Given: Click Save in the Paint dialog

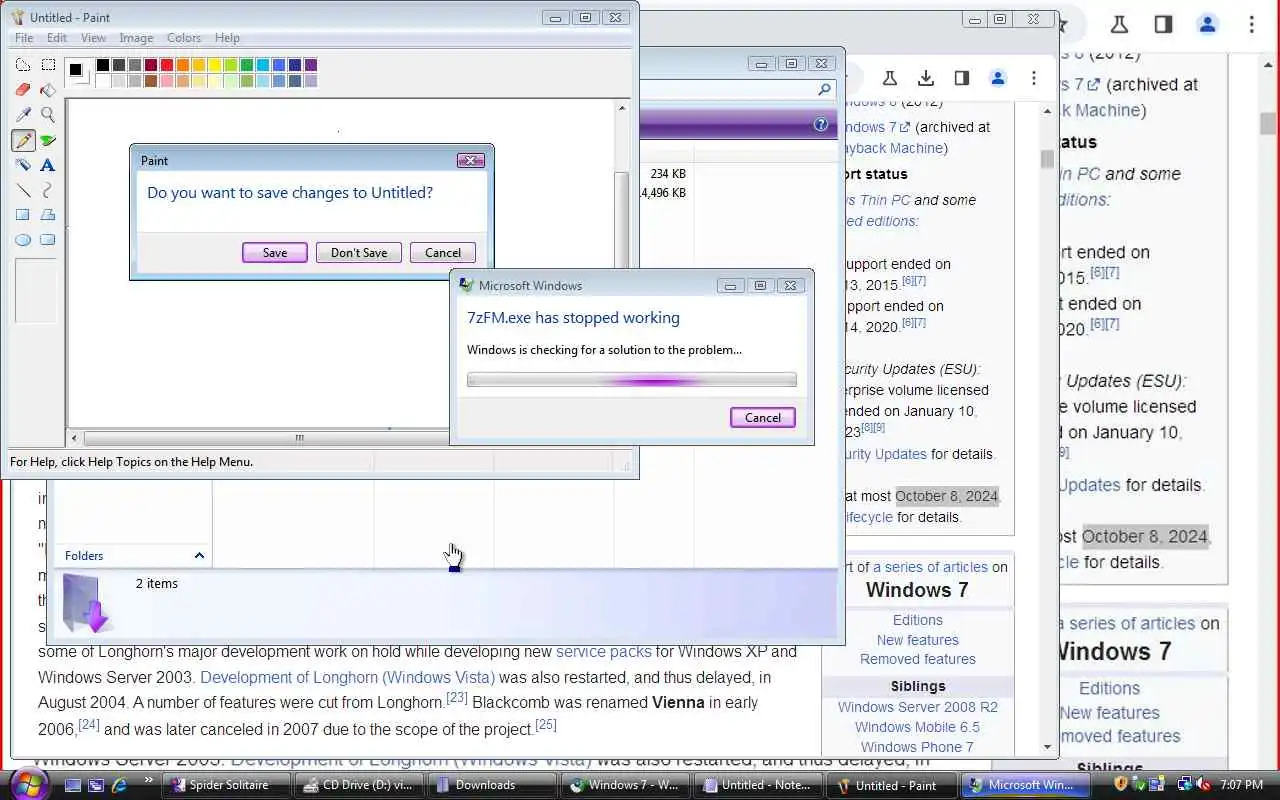Looking at the screenshot, I should coord(275,253).
